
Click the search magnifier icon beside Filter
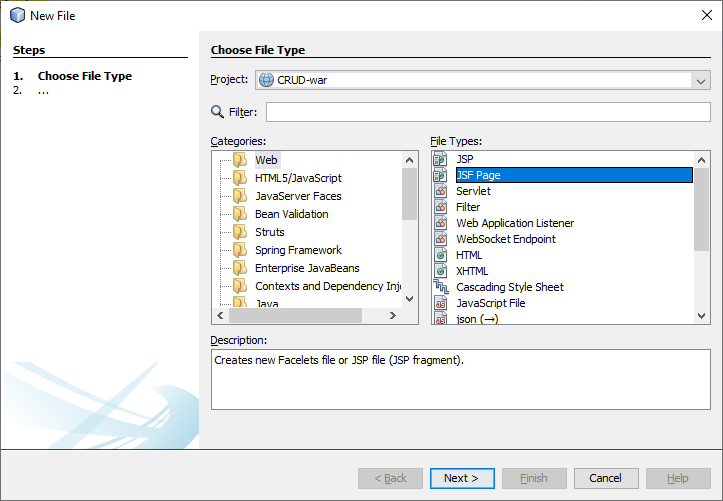coord(217,112)
